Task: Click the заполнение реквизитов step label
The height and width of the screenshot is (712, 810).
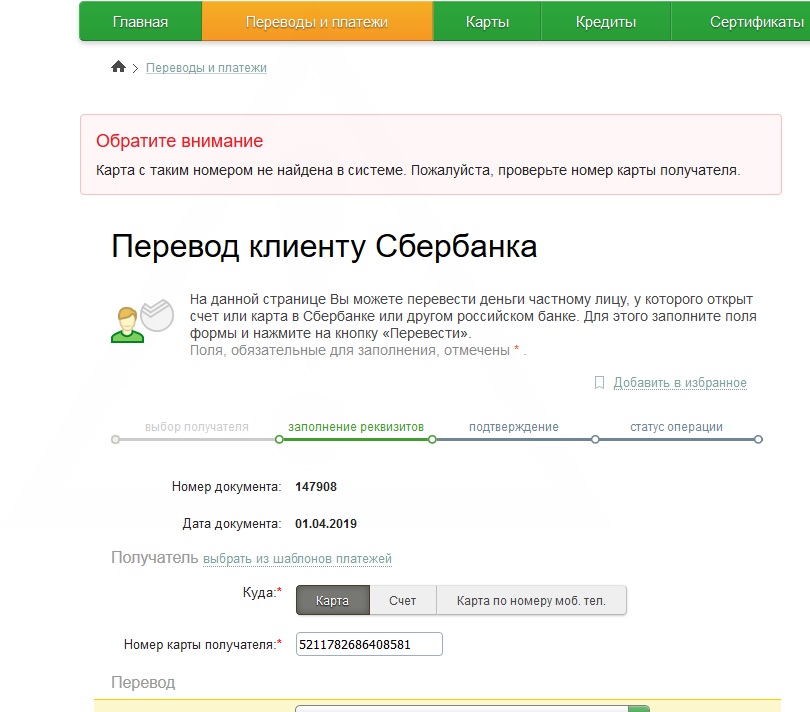Action: [x=356, y=427]
